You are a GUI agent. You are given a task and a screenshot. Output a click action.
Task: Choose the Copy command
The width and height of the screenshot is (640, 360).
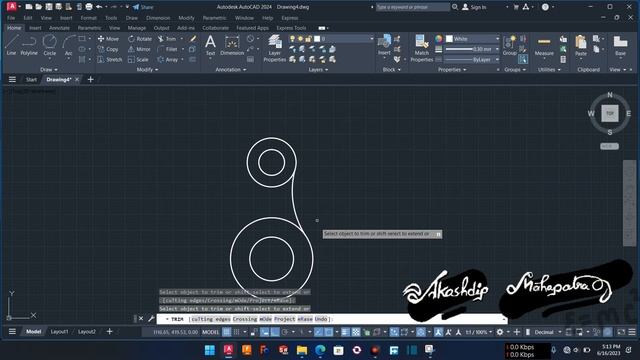pos(108,49)
